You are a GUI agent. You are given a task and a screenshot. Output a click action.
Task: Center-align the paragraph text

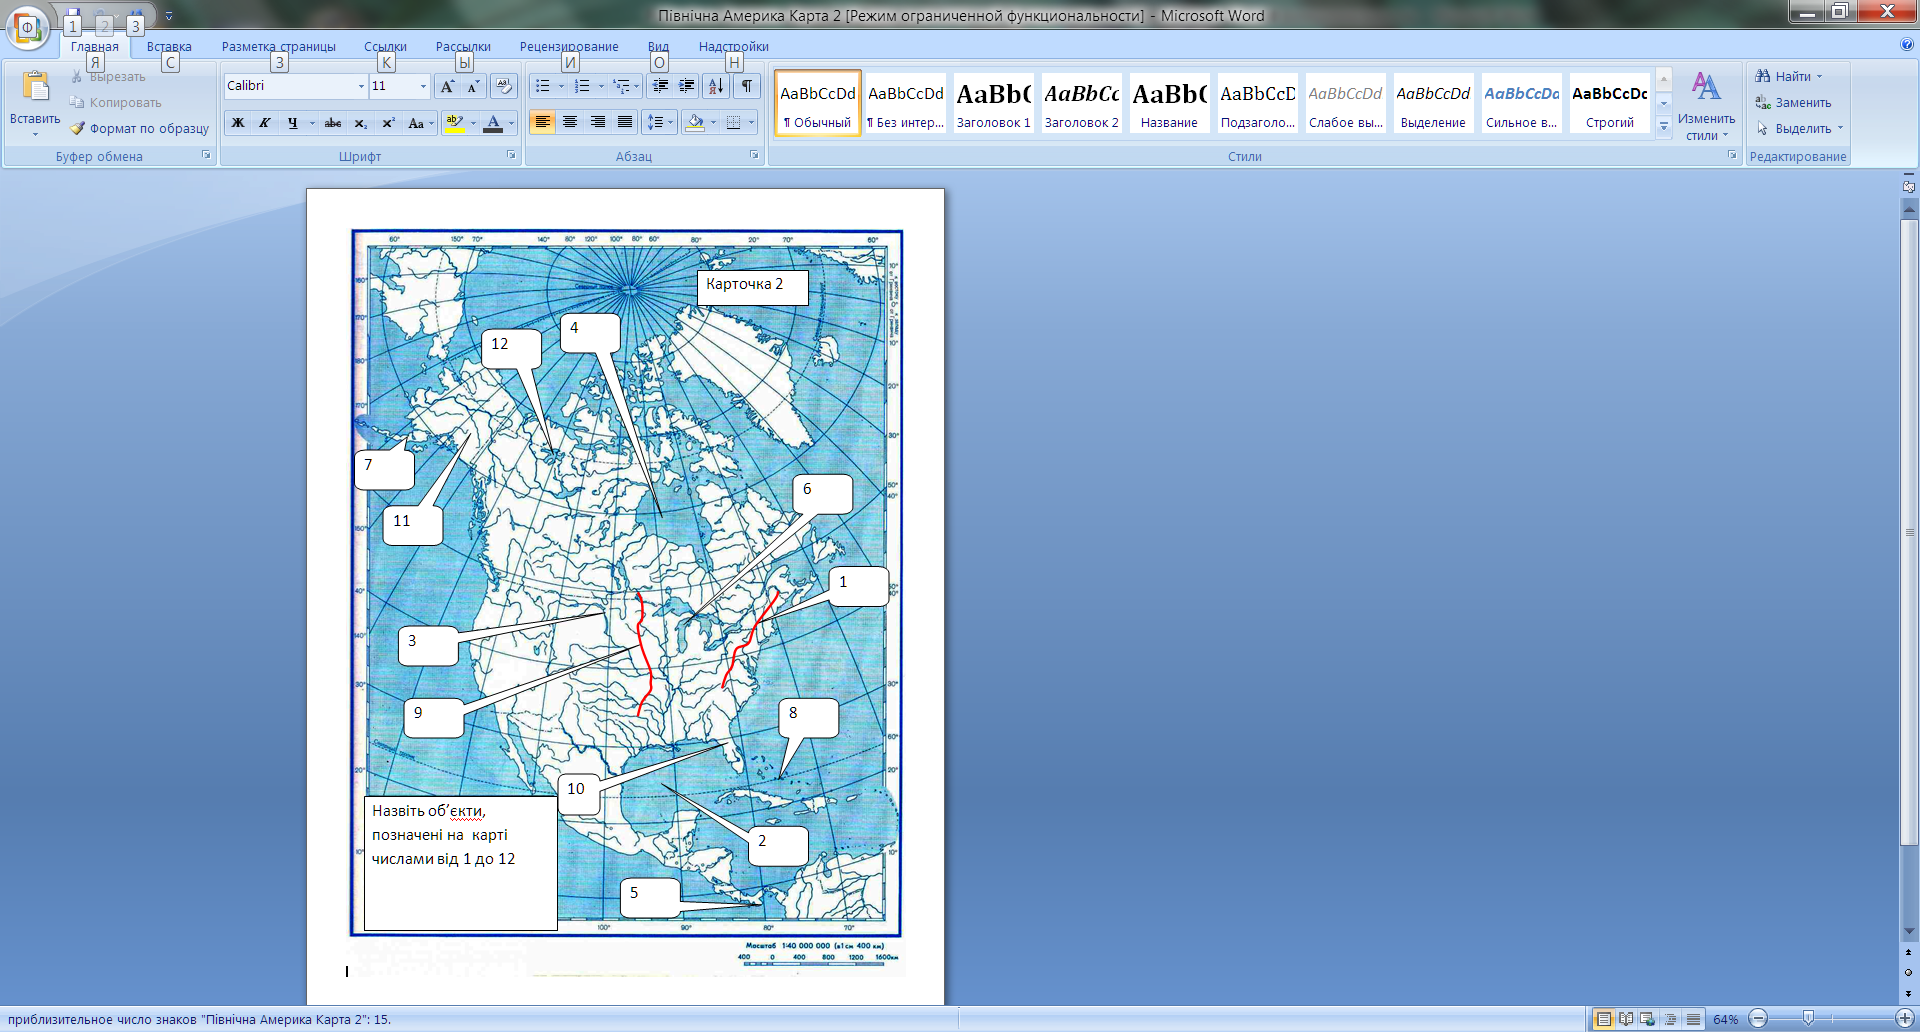pyautogui.click(x=570, y=122)
